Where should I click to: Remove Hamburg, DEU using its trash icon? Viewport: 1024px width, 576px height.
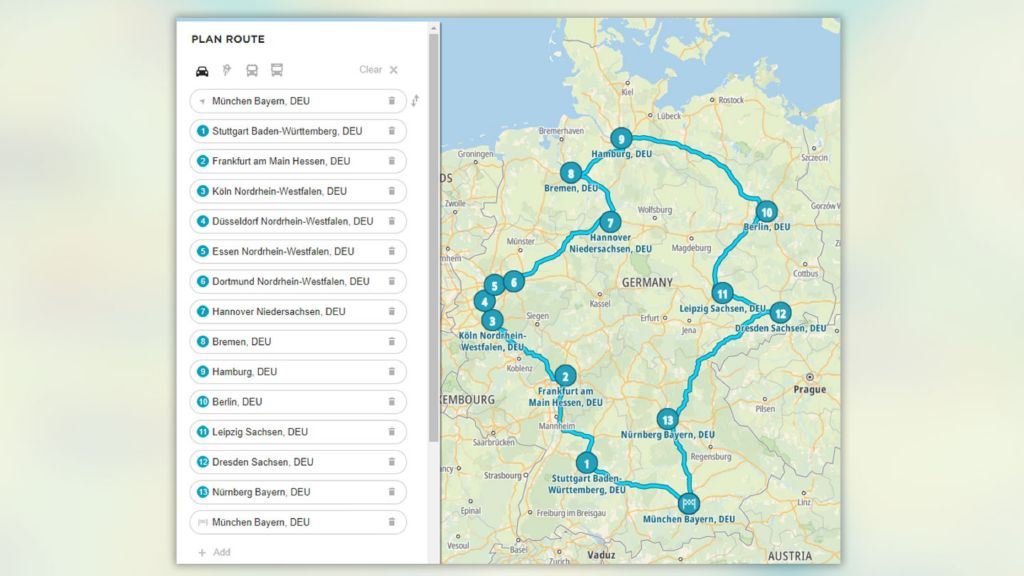[x=392, y=371]
